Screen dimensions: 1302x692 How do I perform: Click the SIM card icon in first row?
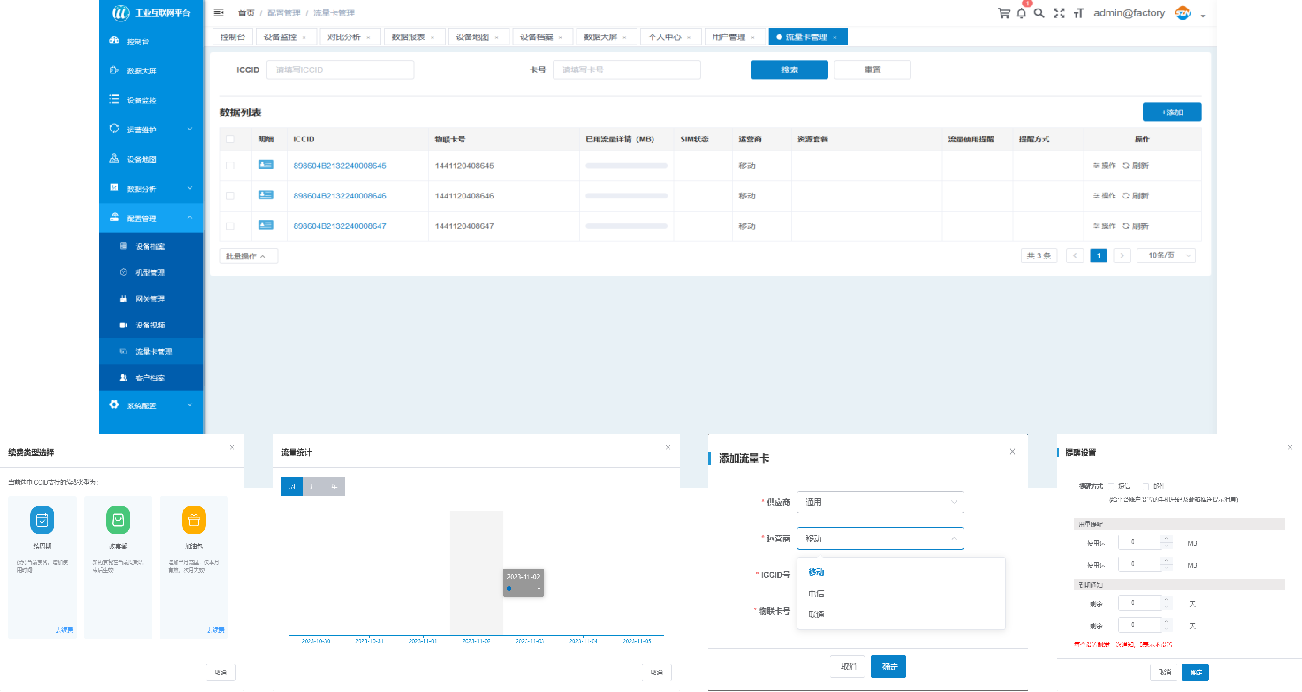click(266, 165)
